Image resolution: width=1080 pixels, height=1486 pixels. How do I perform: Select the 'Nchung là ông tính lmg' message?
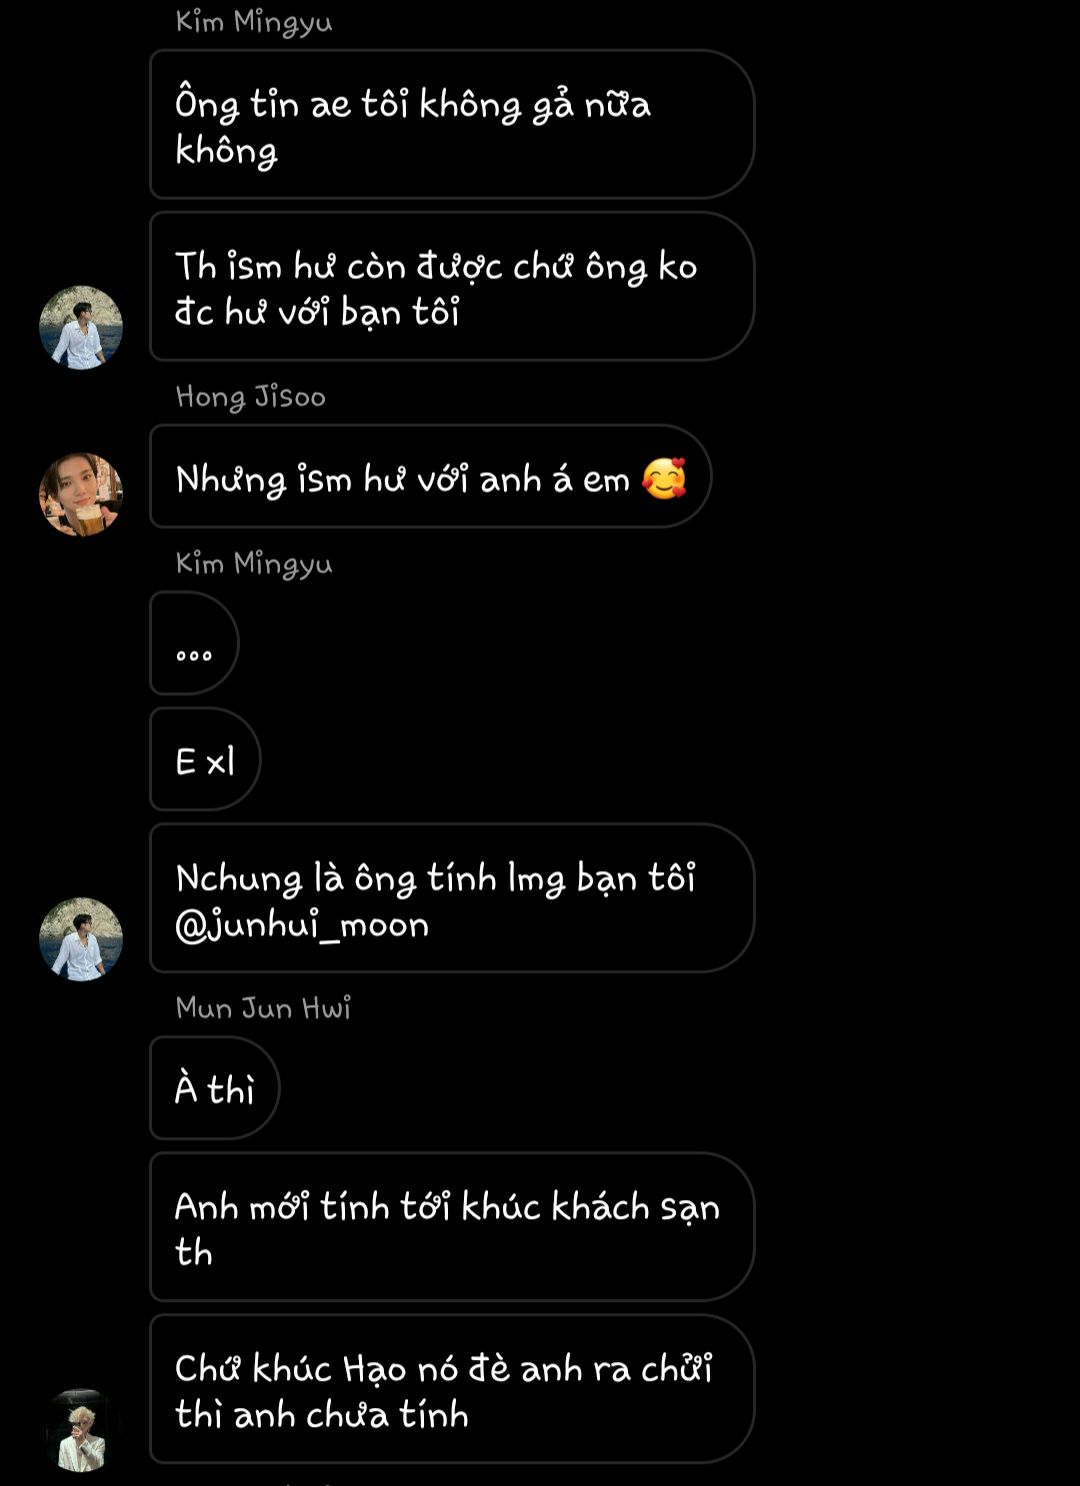pos(452,898)
